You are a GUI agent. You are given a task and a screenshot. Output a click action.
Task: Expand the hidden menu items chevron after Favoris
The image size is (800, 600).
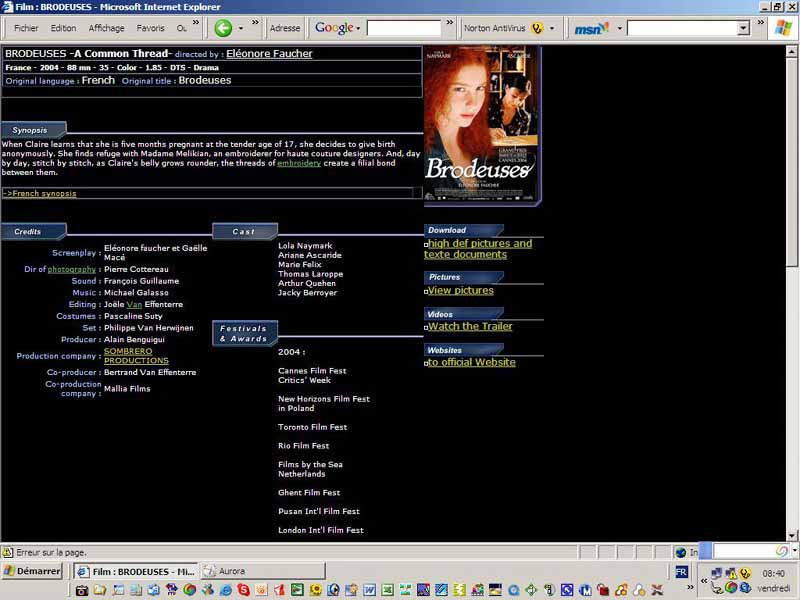[x=196, y=22]
